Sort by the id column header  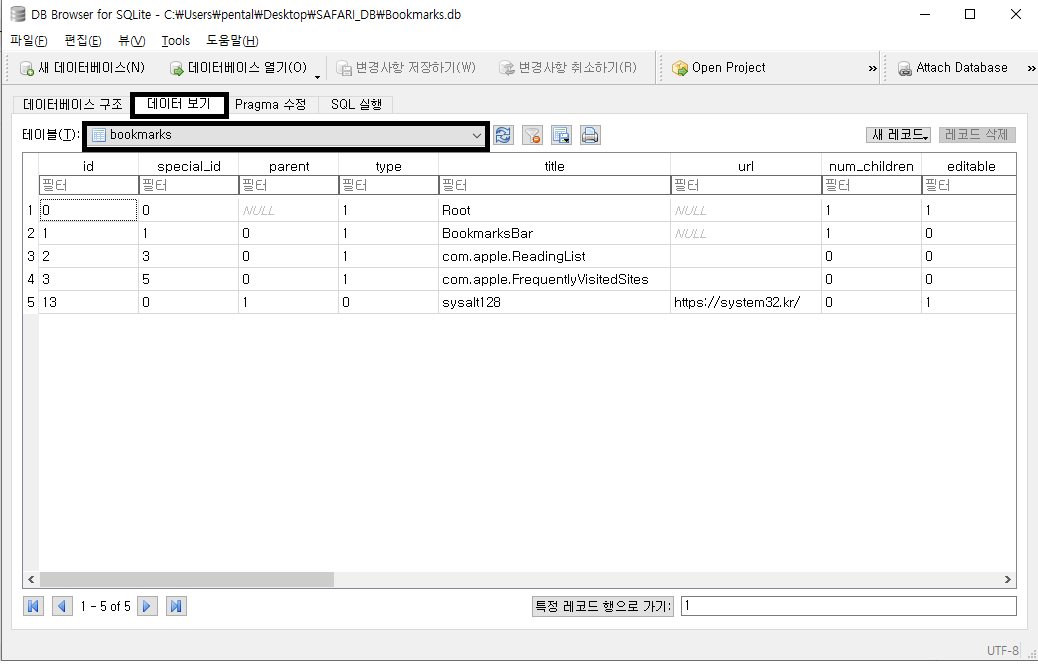pos(89,166)
